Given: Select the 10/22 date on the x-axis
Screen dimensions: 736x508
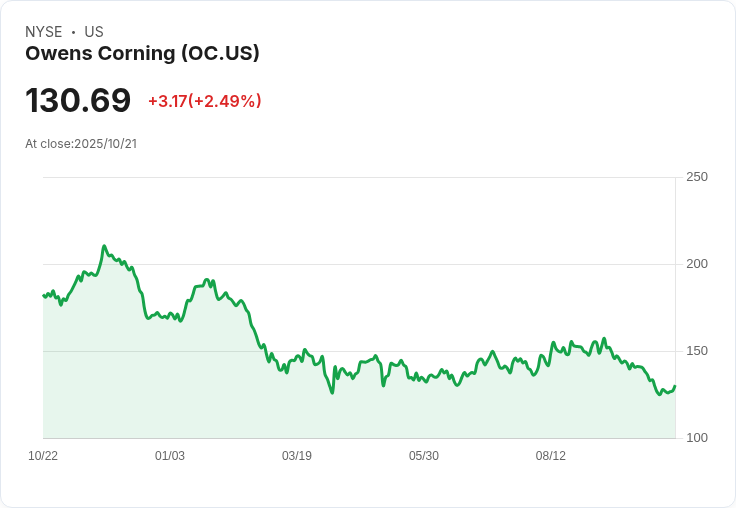Looking at the screenshot, I should [43, 456].
